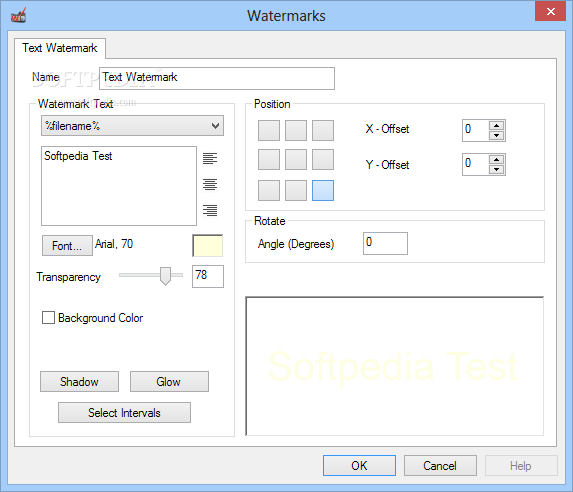Set position to top-center square
The image size is (573, 492).
pos(296,130)
